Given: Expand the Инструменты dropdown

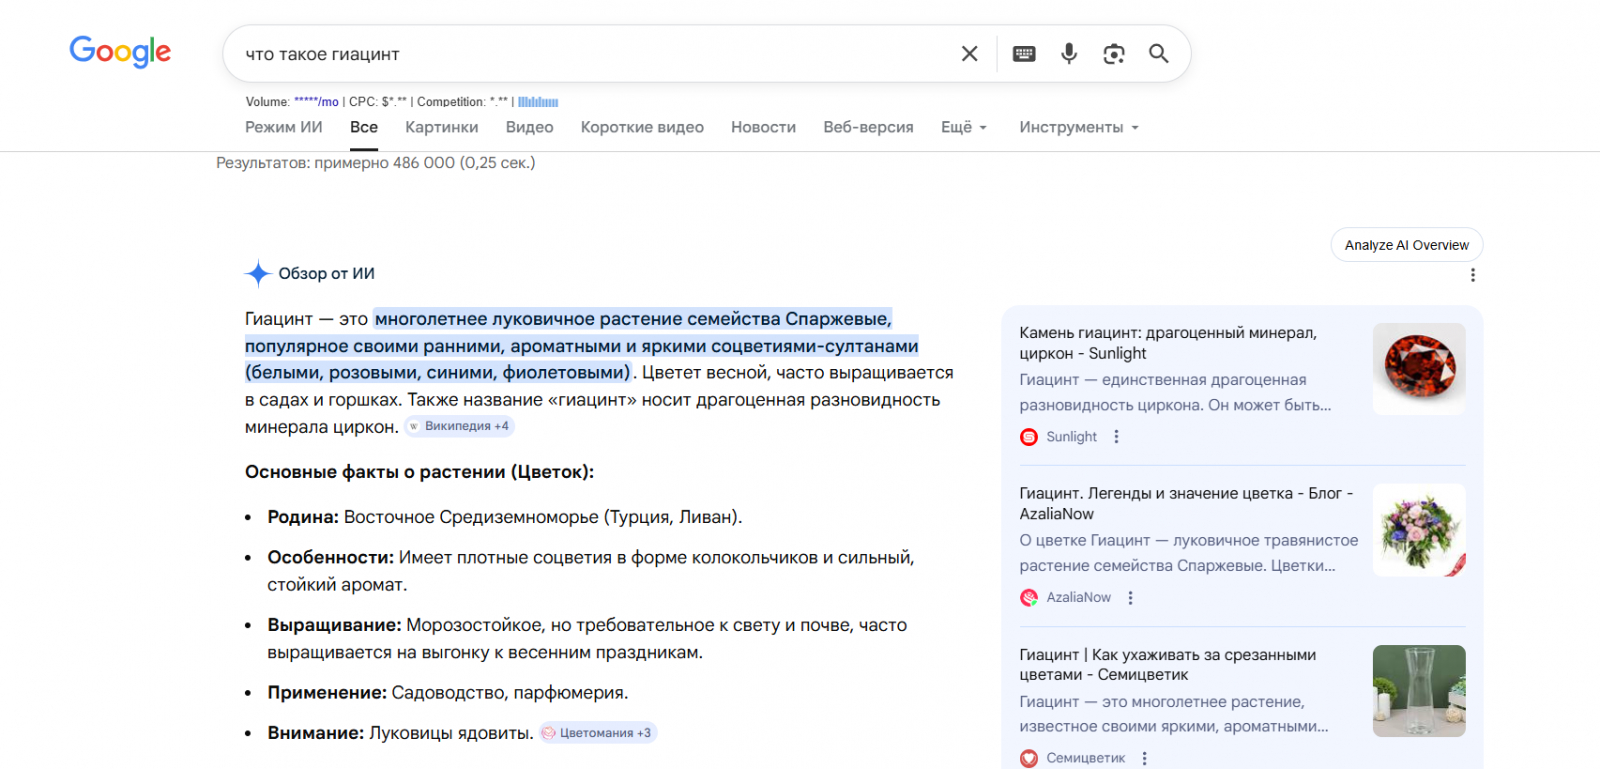Looking at the screenshot, I should (x=1078, y=127).
